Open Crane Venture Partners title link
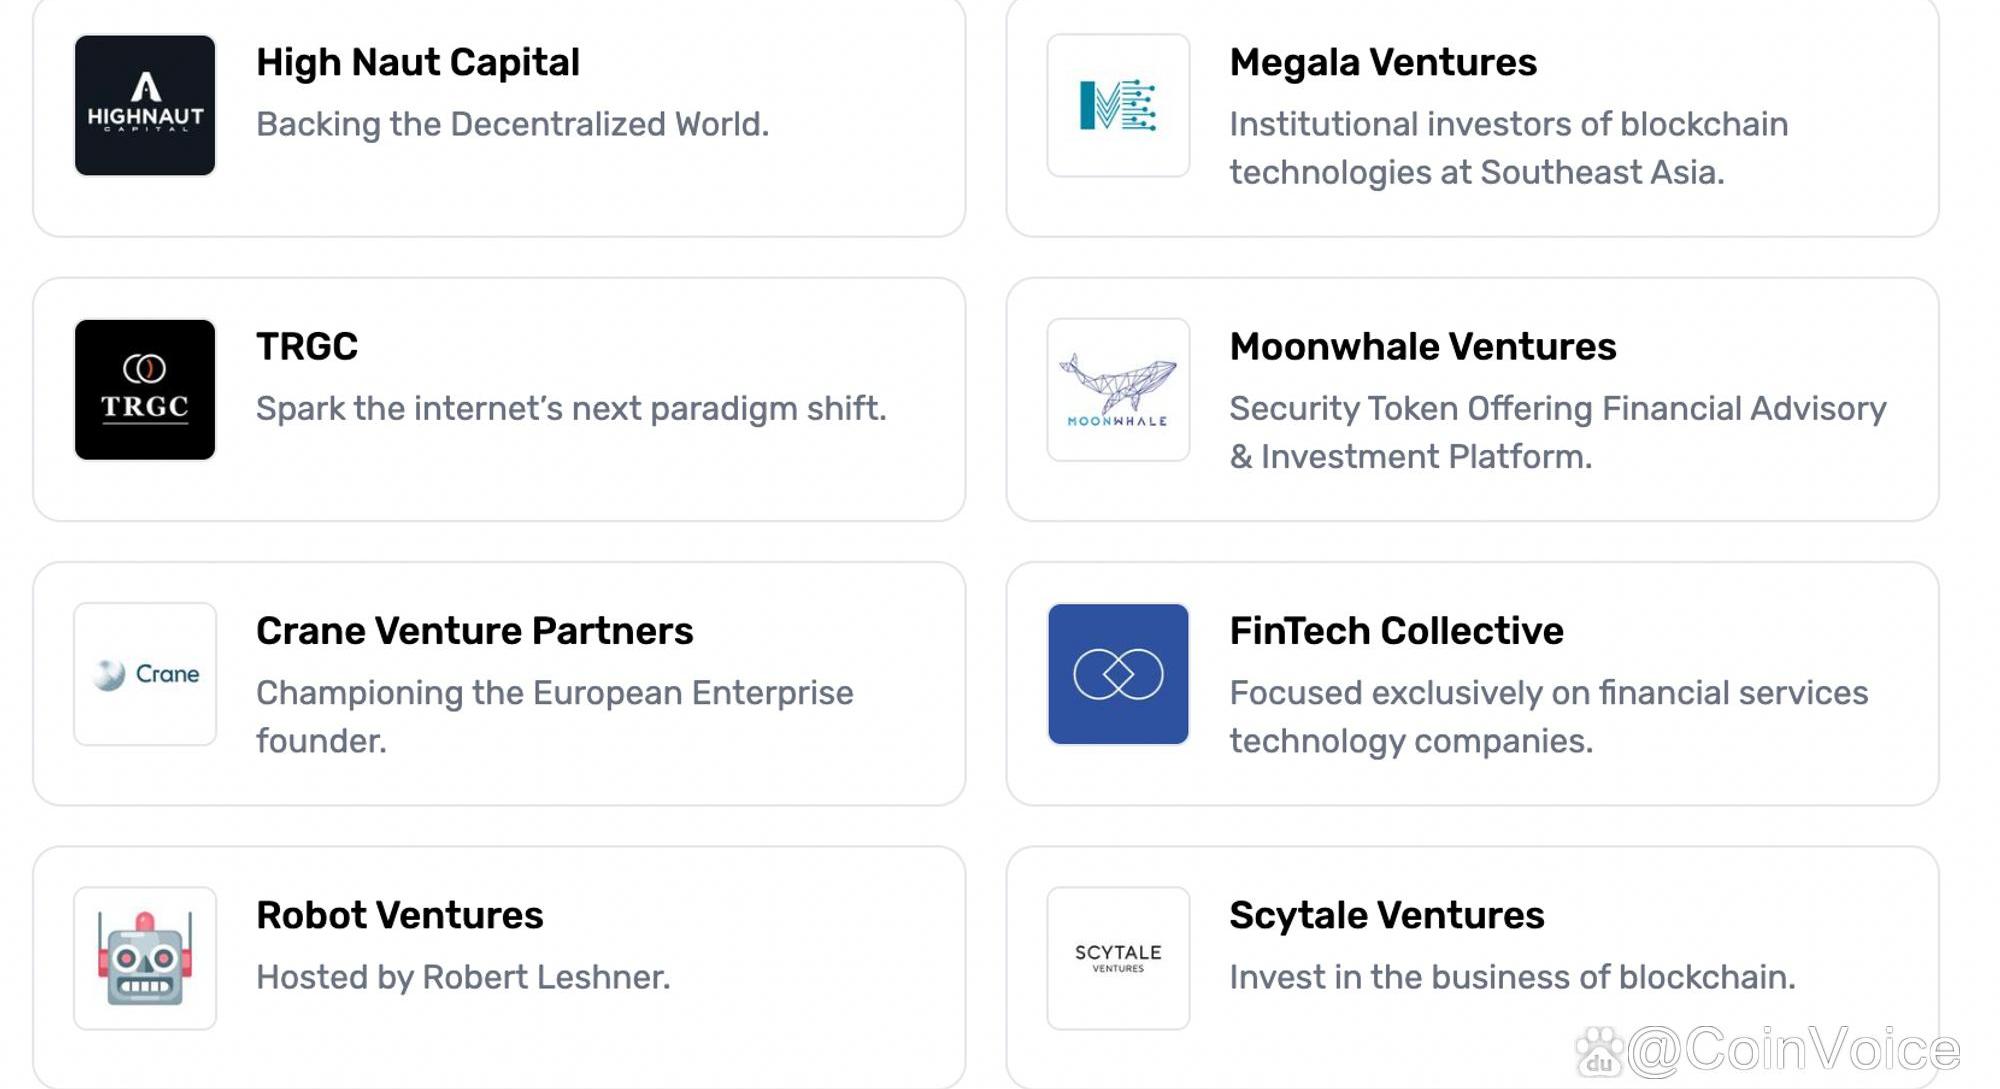Image resolution: width=2000 pixels, height=1089 pixels. coord(474,631)
